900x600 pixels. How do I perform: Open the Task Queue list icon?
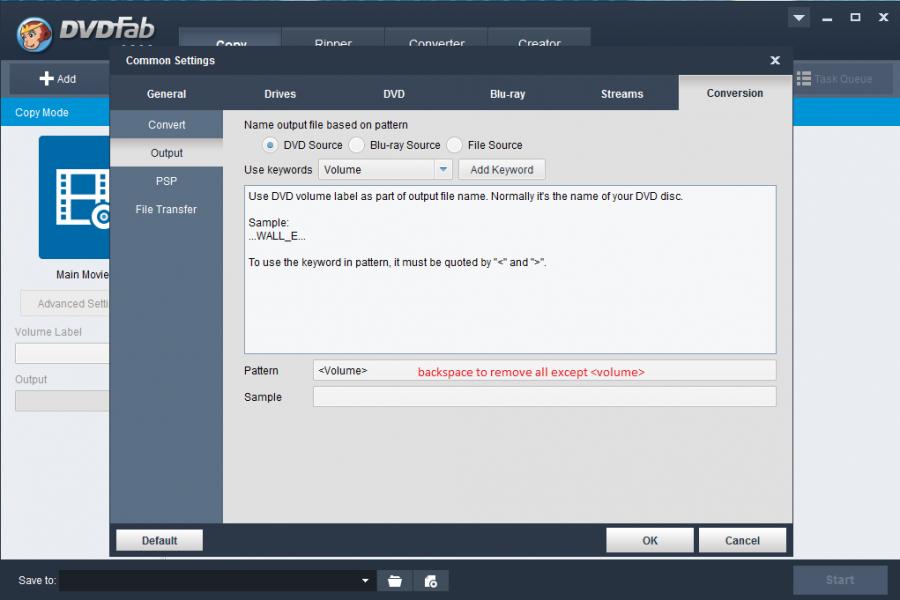804,79
